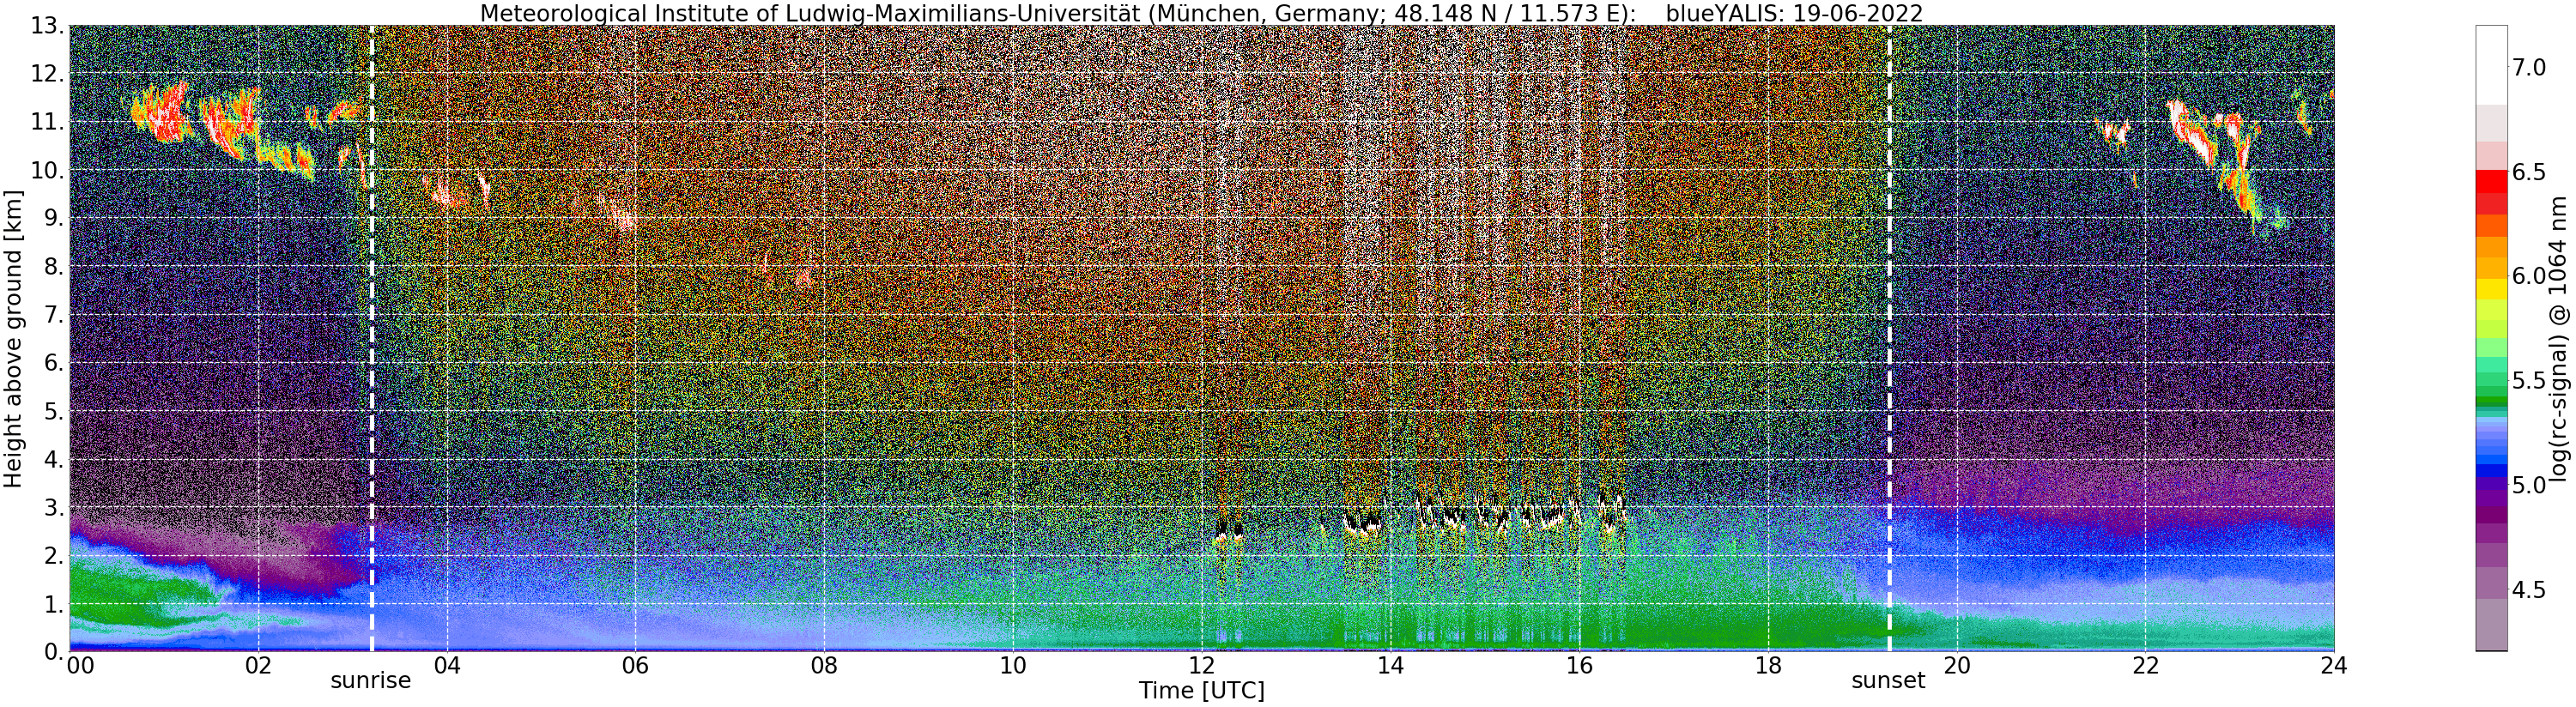Click the white dashed sunrise marker line
The image size is (2576, 707).
[372, 338]
